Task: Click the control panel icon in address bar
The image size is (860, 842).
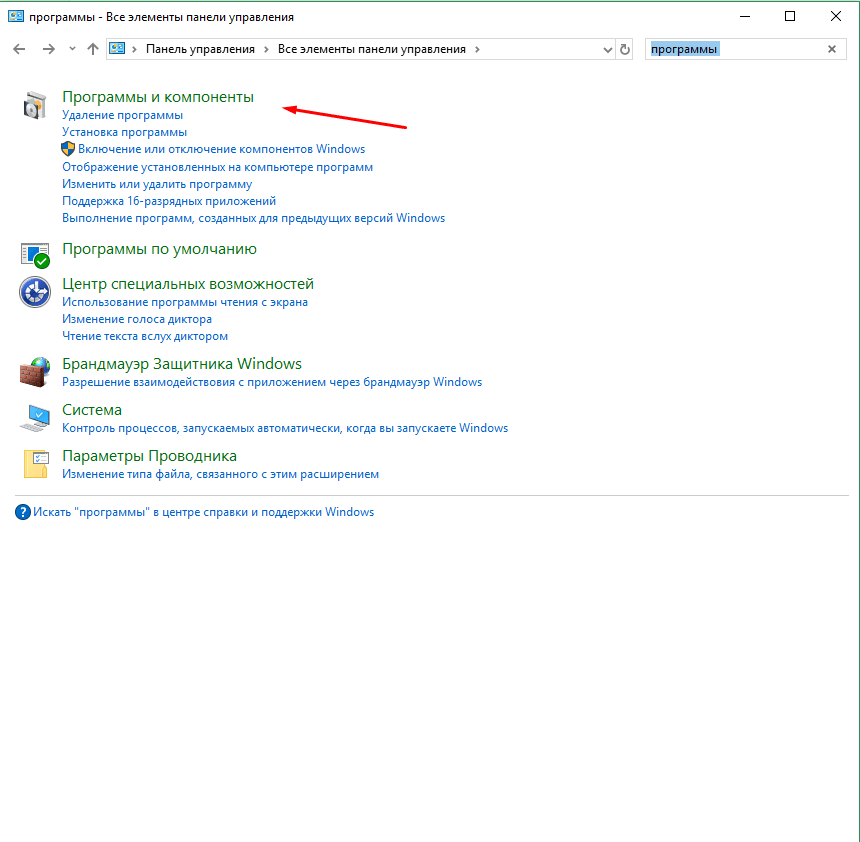Action: pyautogui.click(x=117, y=49)
